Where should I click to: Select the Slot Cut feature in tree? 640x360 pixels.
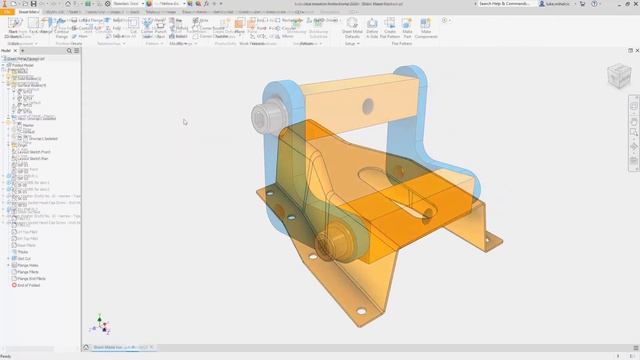pyautogui.click(x=24, y=258)
